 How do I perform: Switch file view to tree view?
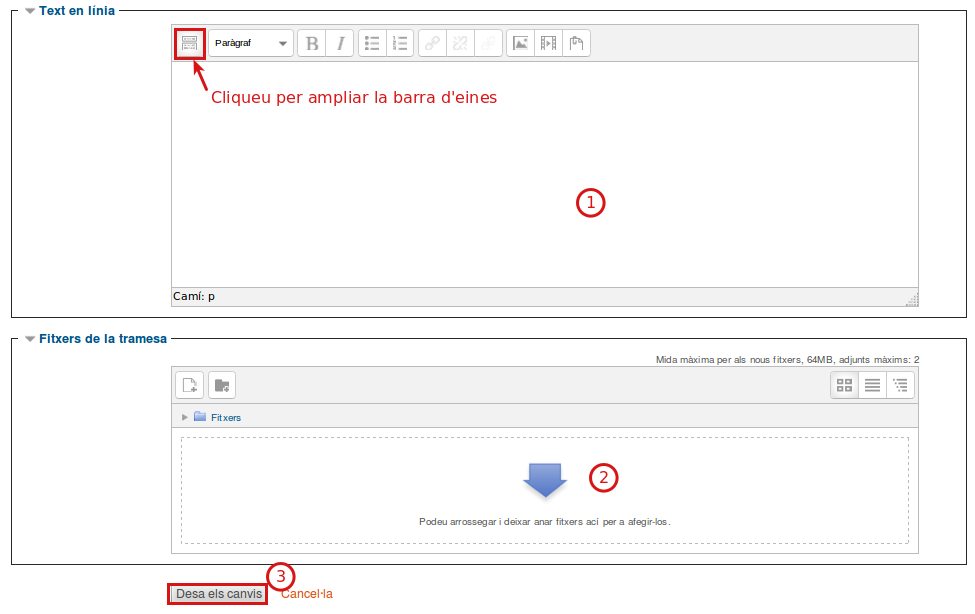pos(900,385)
